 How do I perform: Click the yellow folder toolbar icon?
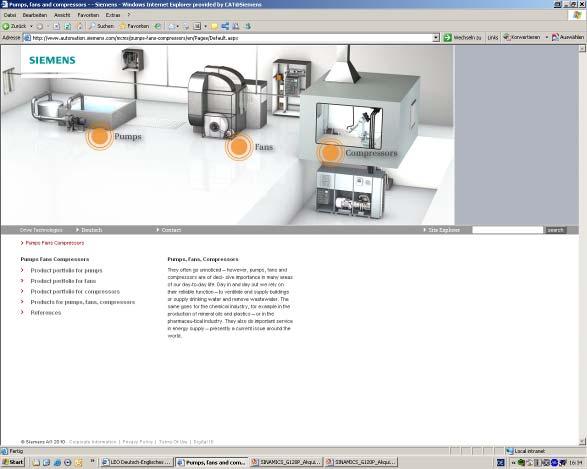coord(215,26)
